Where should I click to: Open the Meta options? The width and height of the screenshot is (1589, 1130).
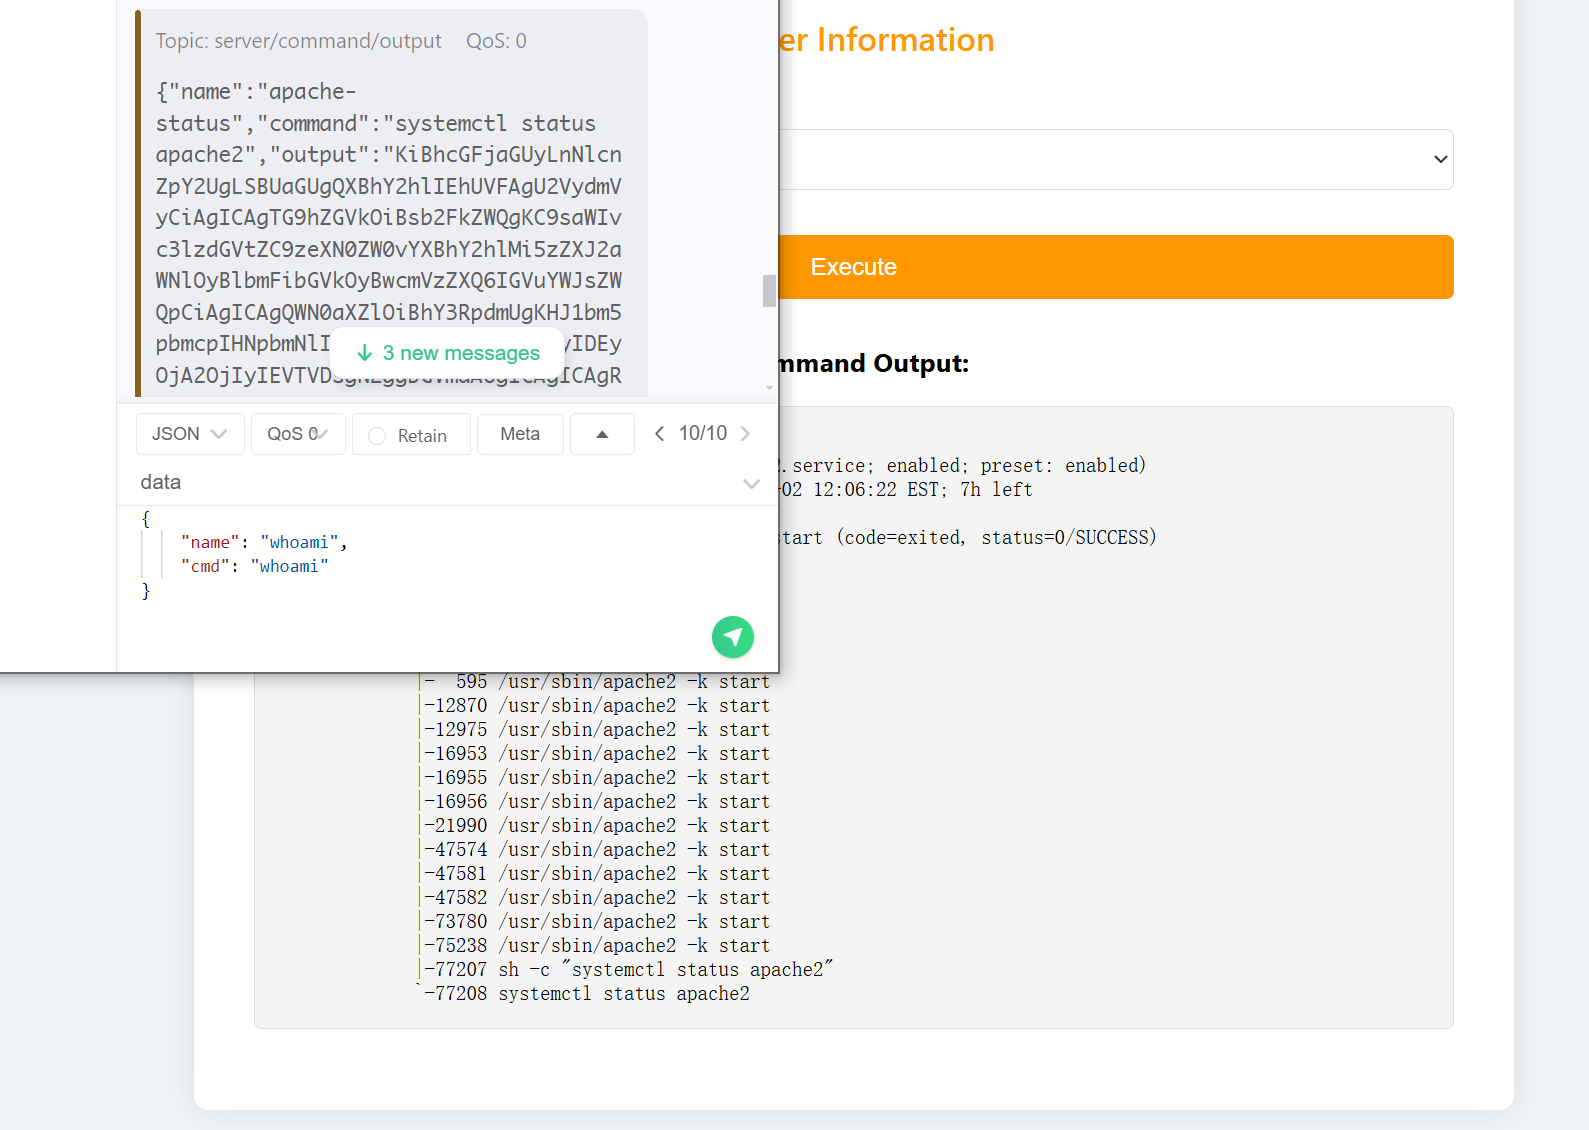point(520,434)
